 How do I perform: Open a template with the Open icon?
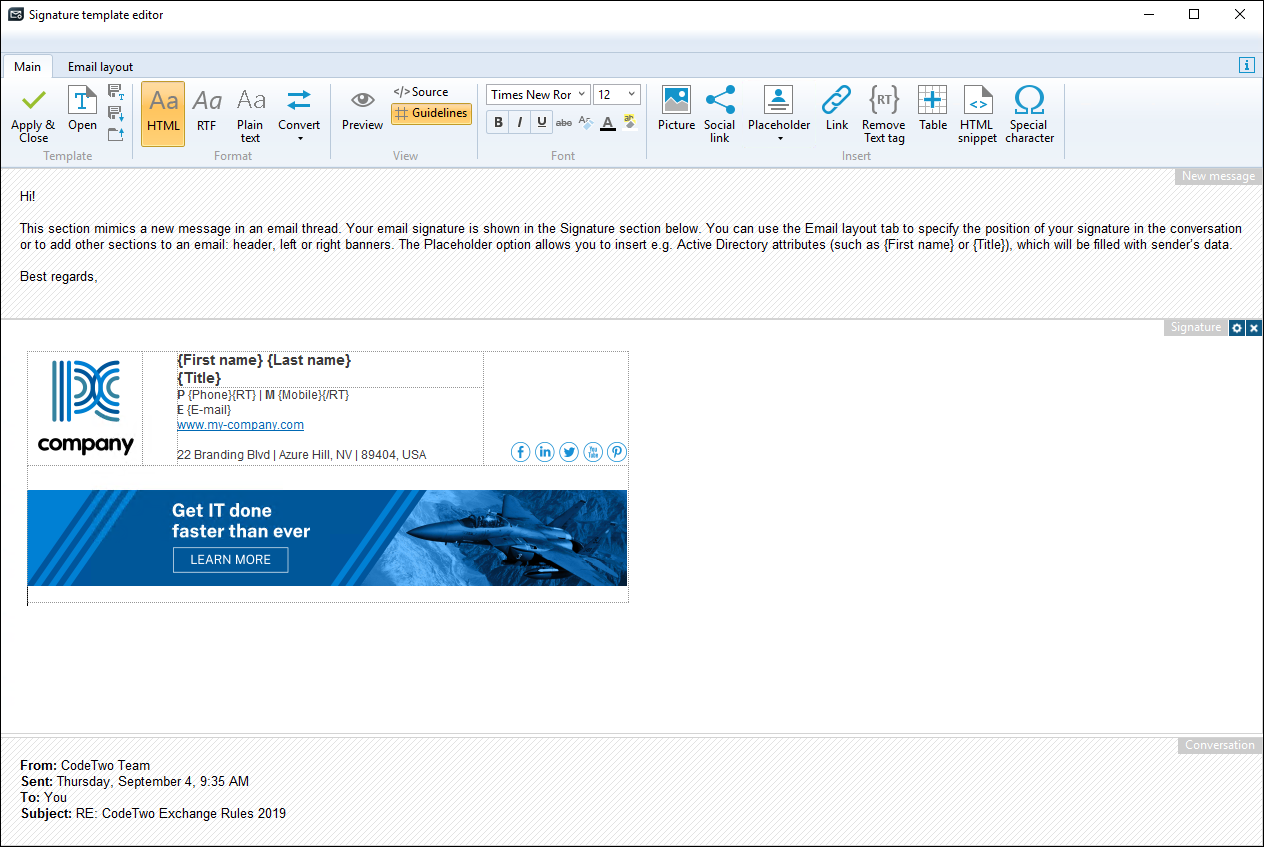point(82,109)
